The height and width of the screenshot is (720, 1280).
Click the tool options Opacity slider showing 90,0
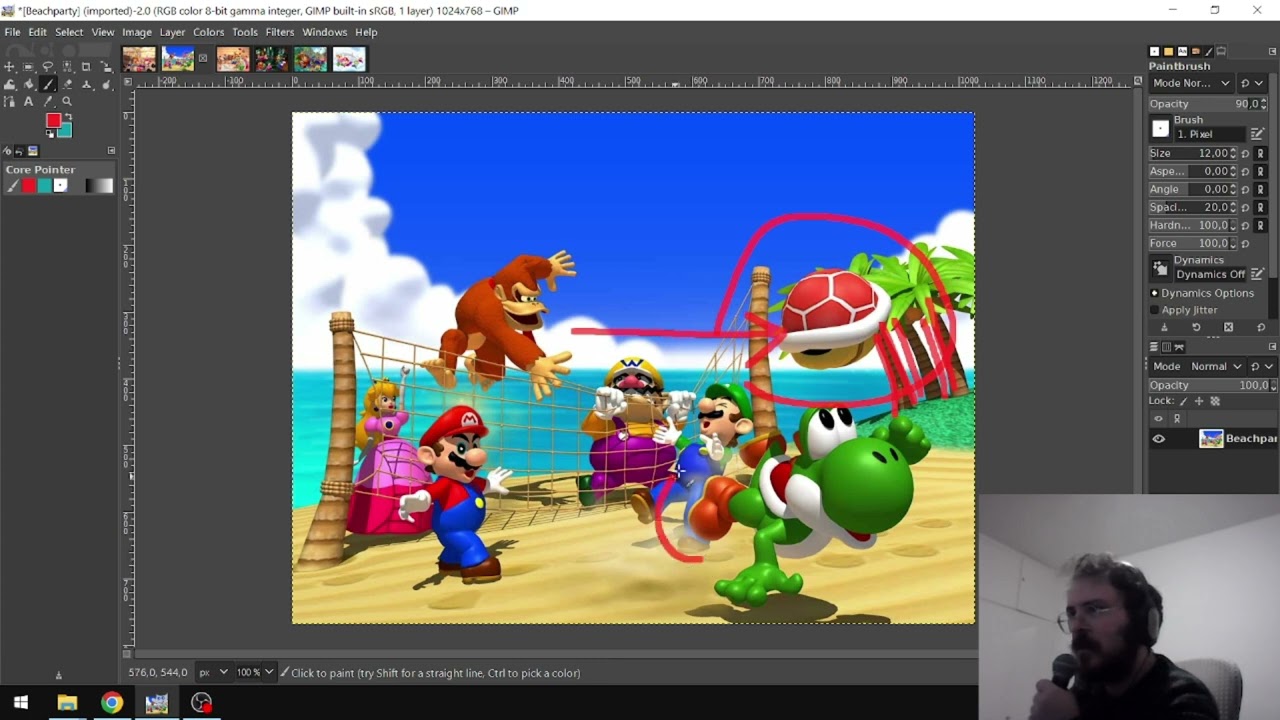[1208, 104]
